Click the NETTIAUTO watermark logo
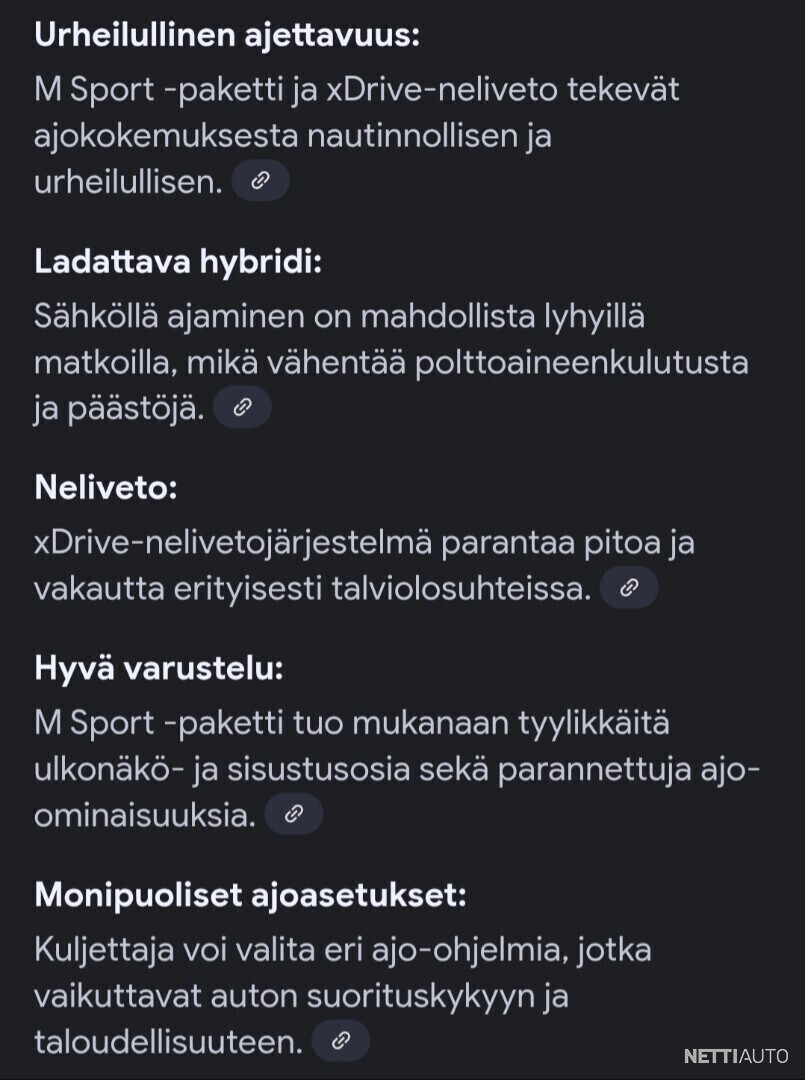Image resolution: width=805 pixels, height=1080 pixels. (x=736, y=1056)
